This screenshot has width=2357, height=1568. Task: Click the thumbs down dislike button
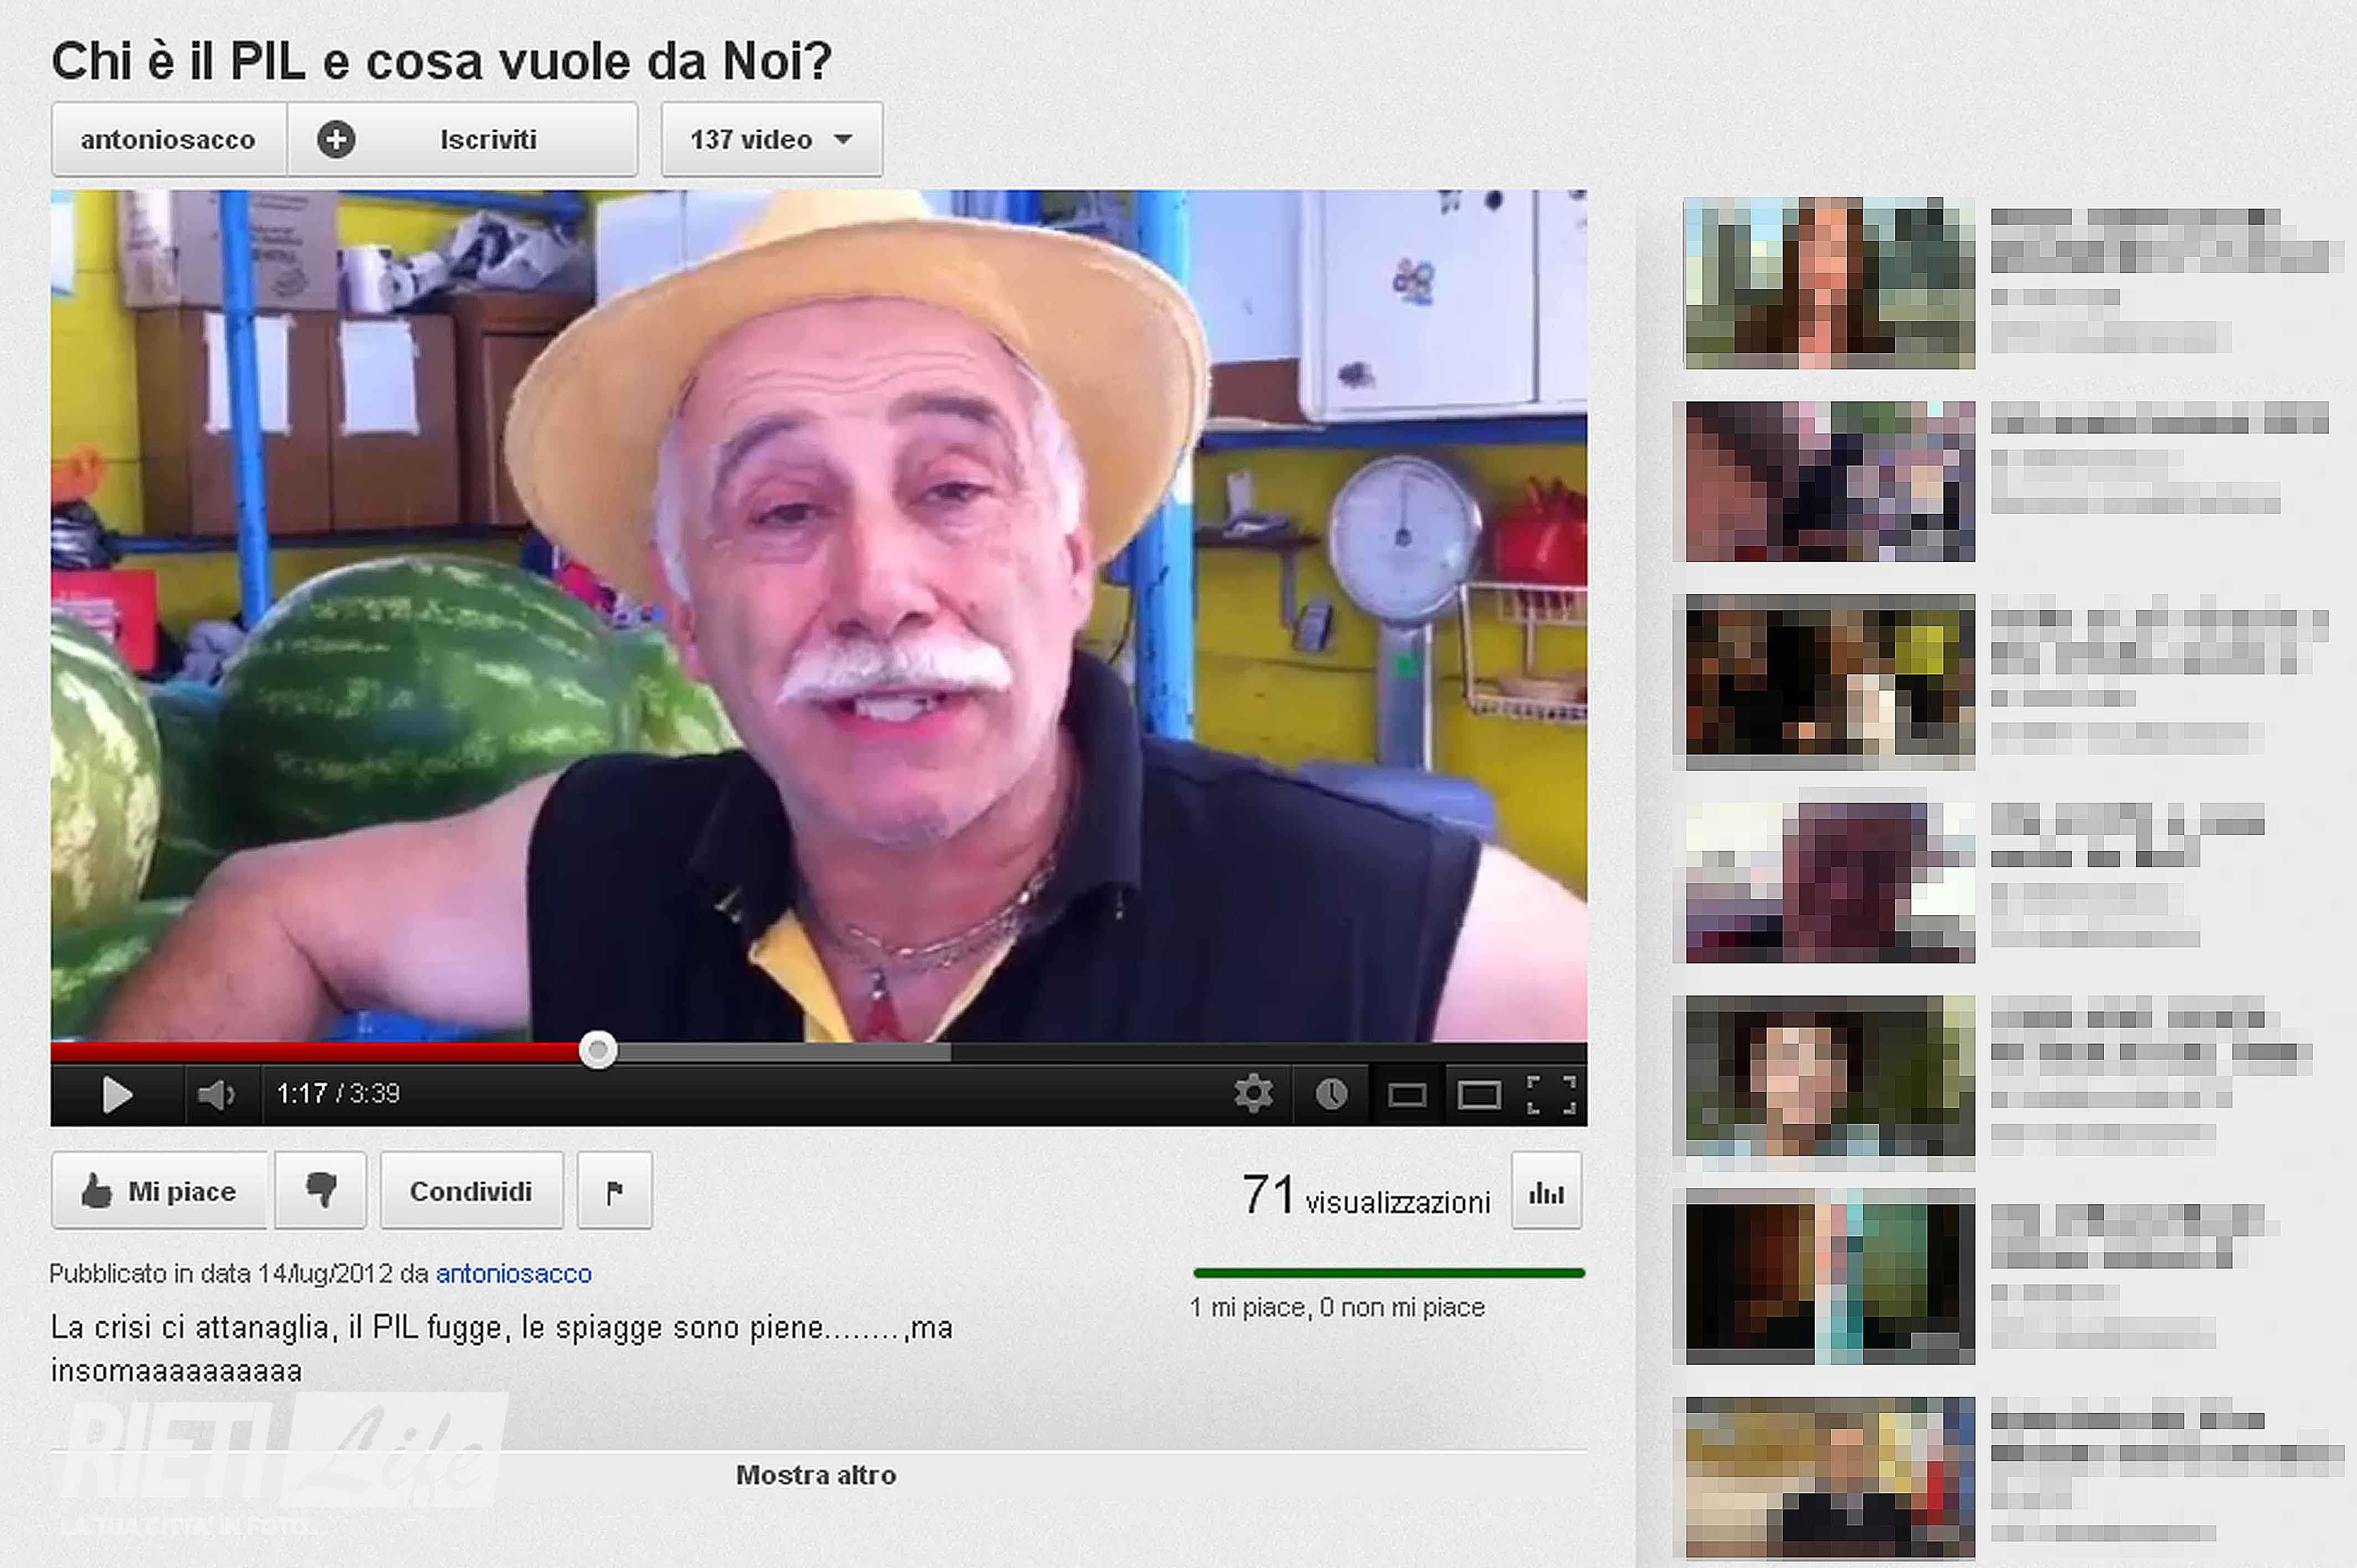(x=321, y=1190)
